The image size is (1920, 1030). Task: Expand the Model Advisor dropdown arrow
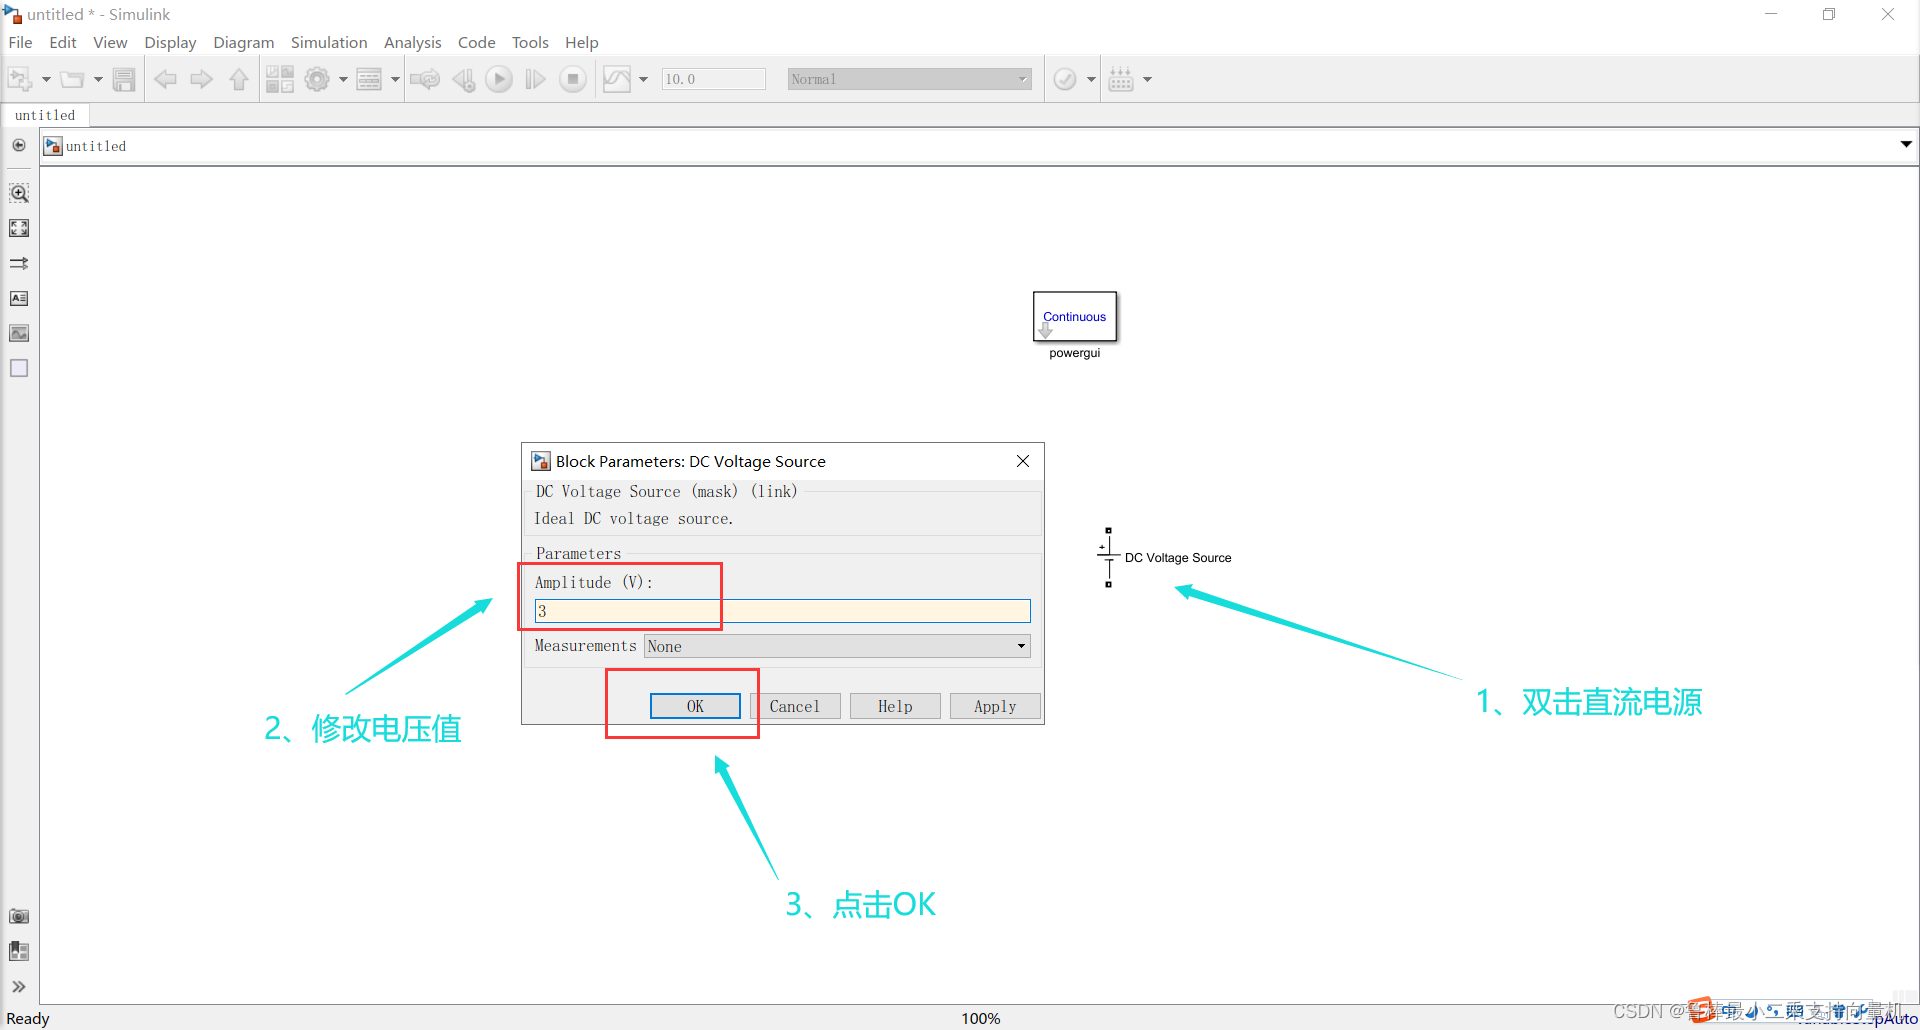(x=1091, y=79)
